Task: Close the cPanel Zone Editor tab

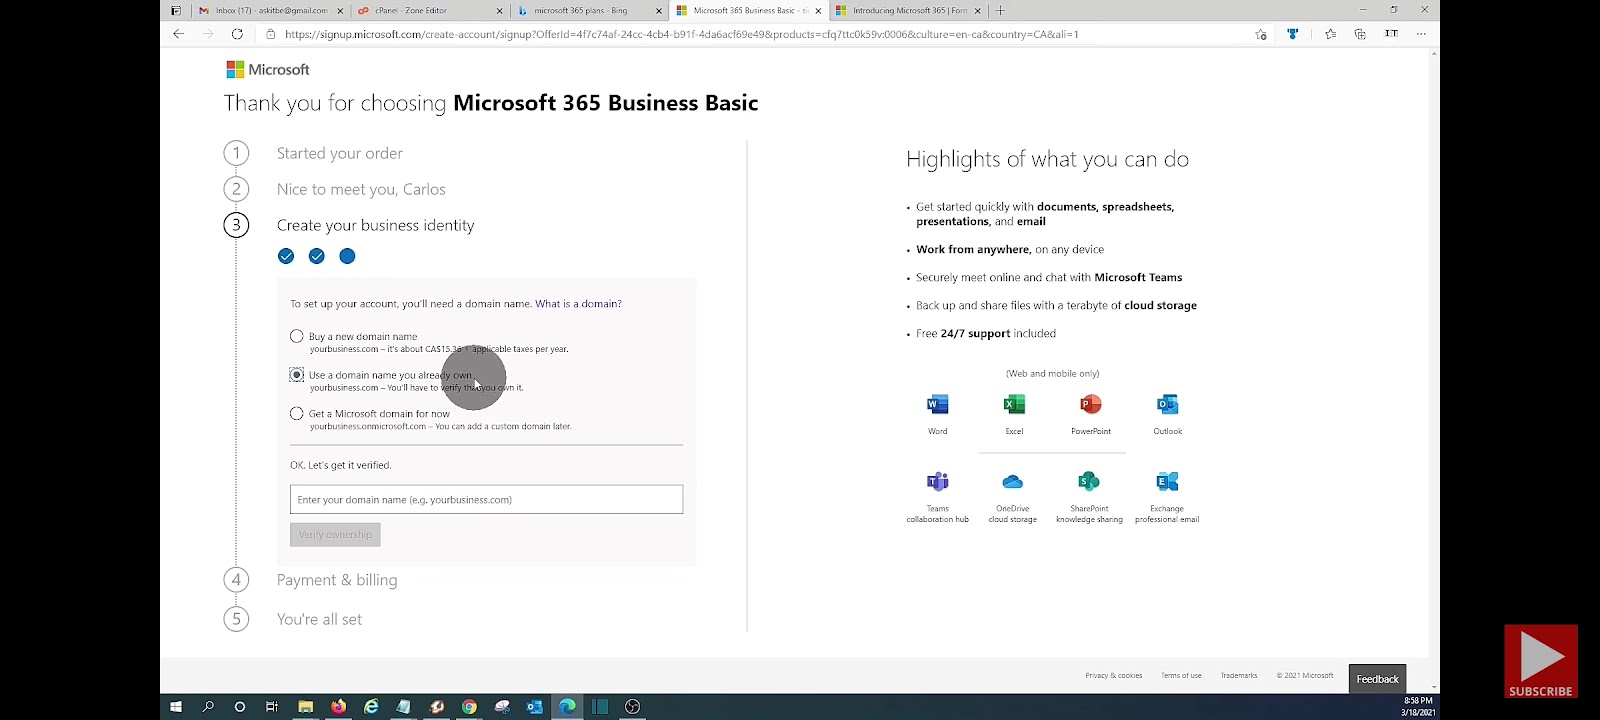Action: (500, 10)
